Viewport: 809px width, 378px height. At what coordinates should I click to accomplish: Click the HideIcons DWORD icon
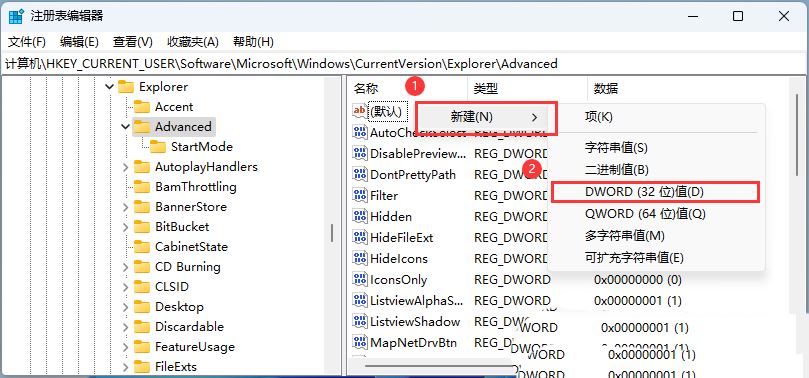tap(360, 258)
